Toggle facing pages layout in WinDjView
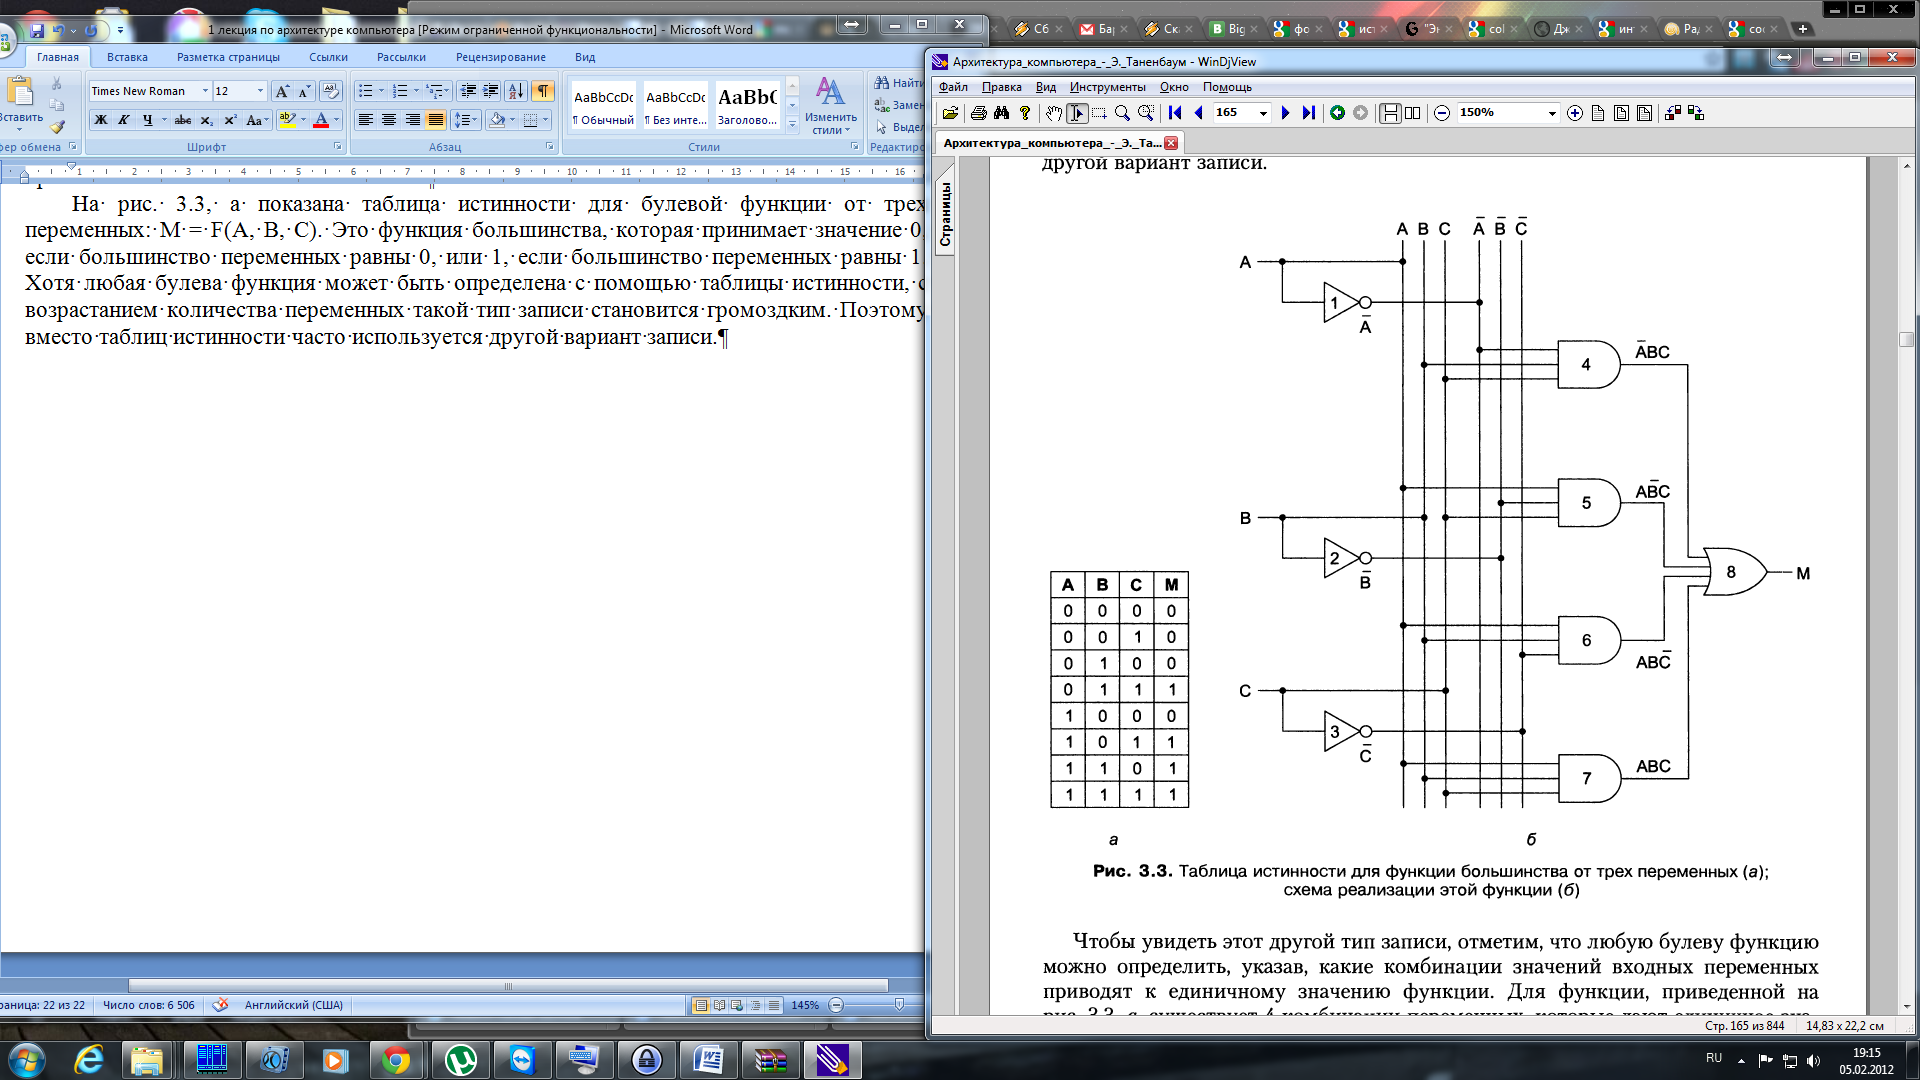Viewport: 1920px width, 1080px height. pyautogui.click(x=1412, y=113)
